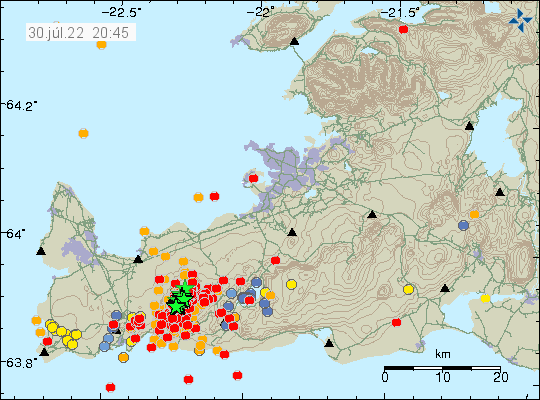Click the orange dot below the date label
The width and height of the screenshot is (540, 400).
(x=101, y=44)
